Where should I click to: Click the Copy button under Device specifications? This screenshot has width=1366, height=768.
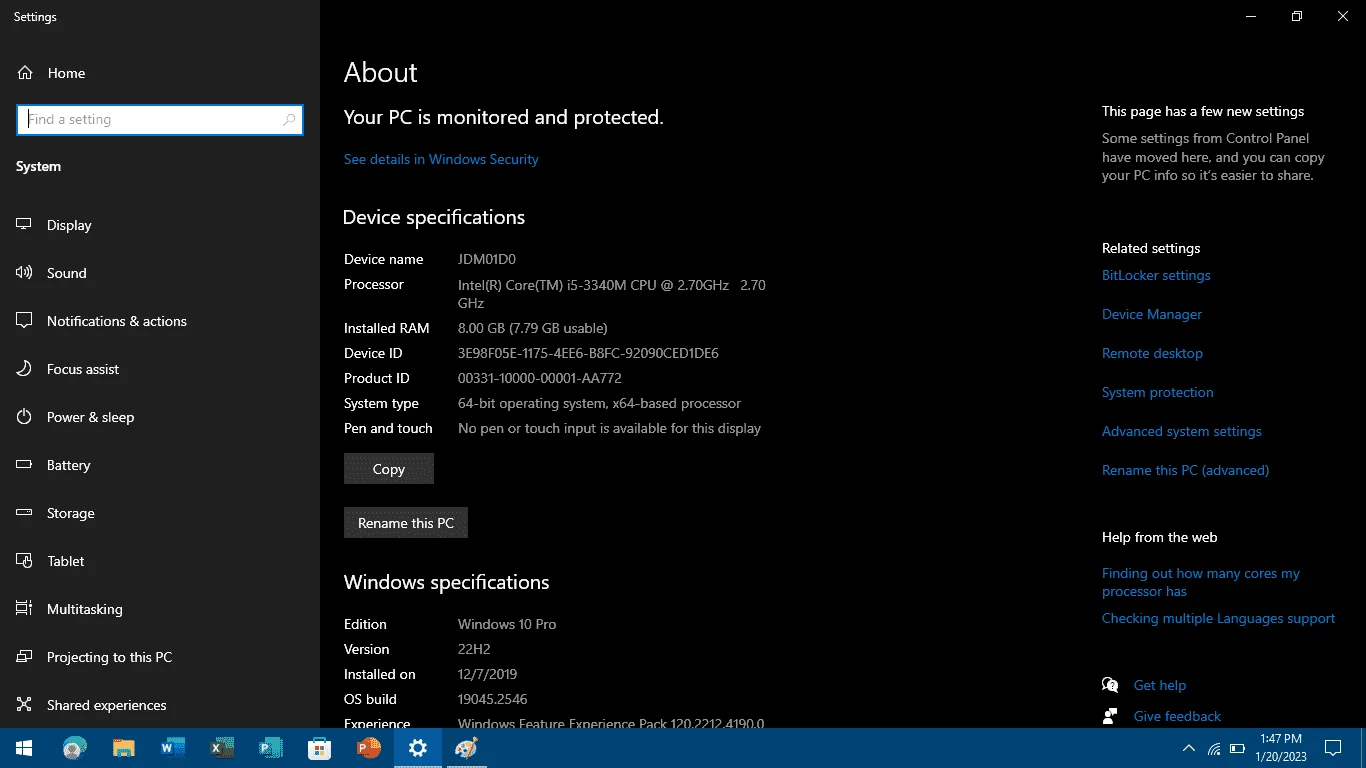point(389,469)
